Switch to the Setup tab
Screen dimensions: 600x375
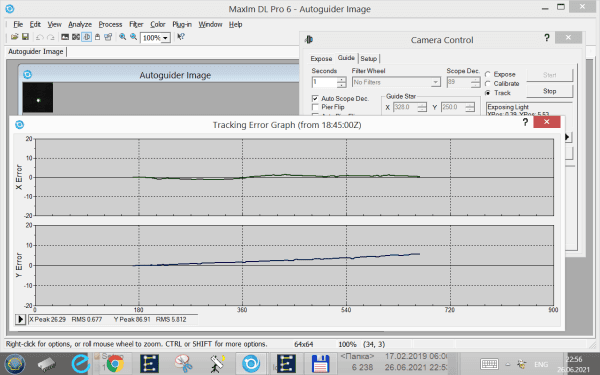[x=368, y=59]
